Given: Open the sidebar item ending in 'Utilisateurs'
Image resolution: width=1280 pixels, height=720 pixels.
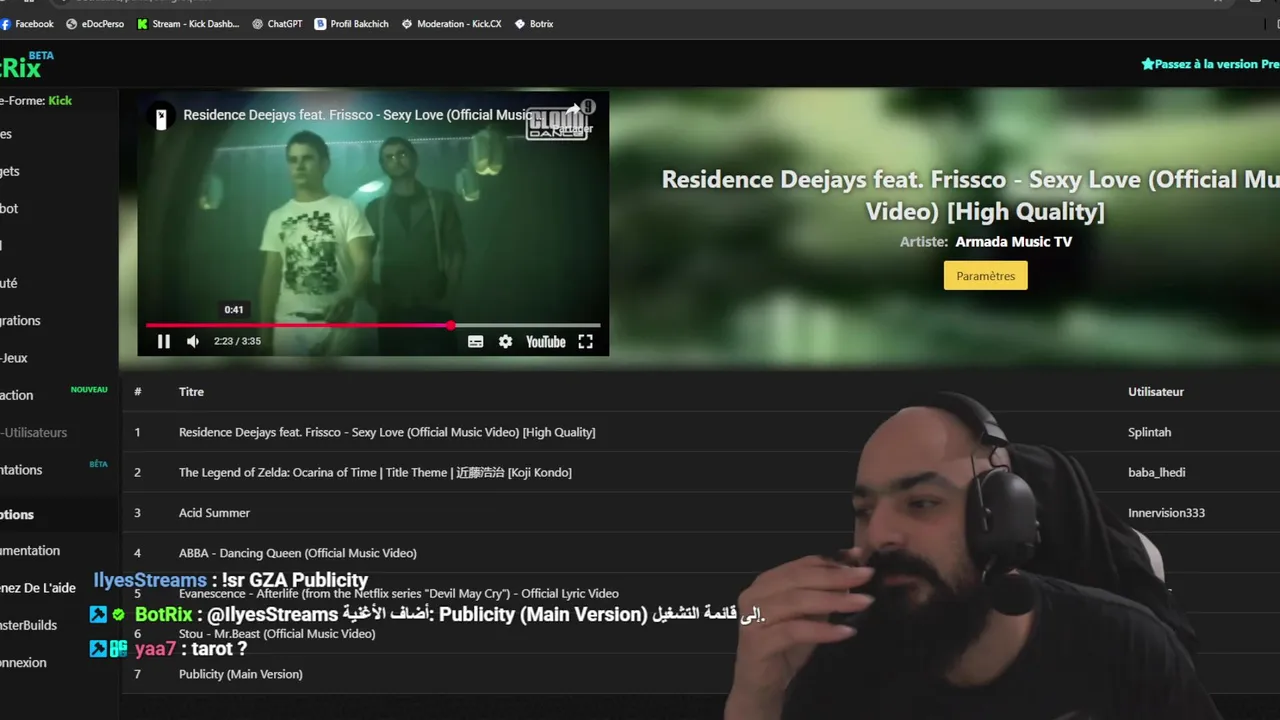Looking at the screenshot, I should click(34, 433).
